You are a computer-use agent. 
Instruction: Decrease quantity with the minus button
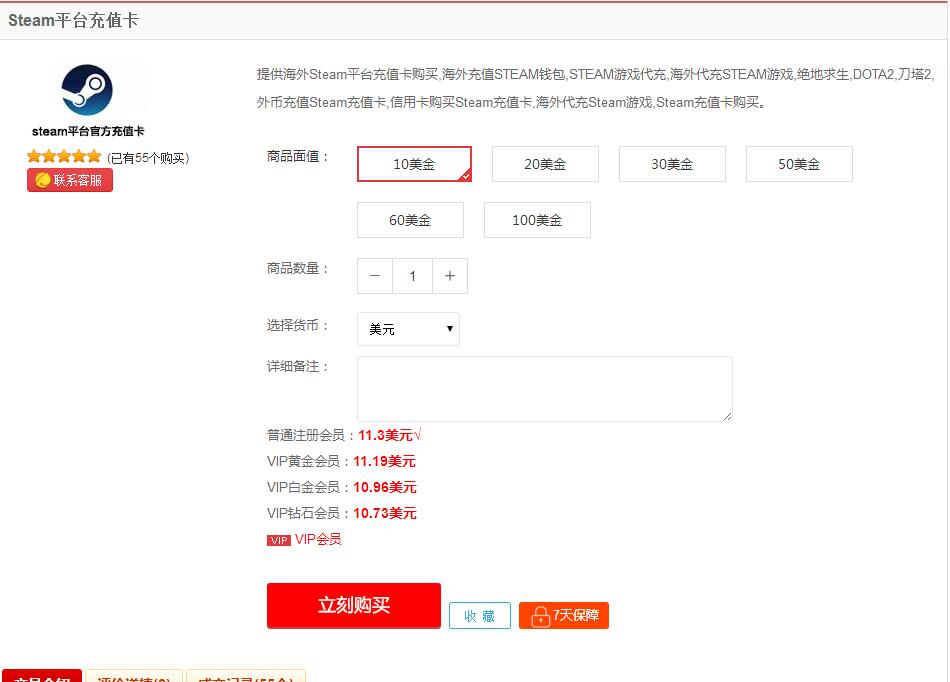tap(375, 276)
